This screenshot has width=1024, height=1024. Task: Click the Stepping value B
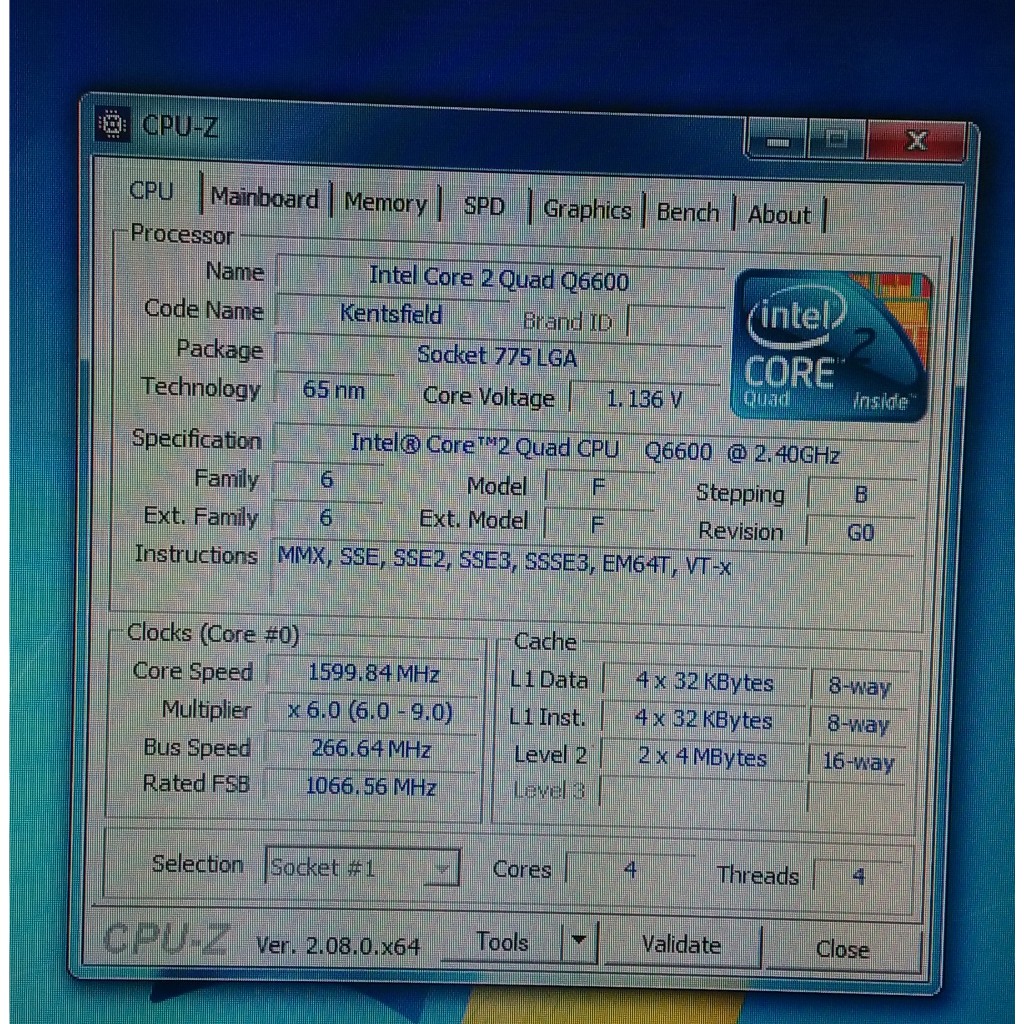coord(861,495)
